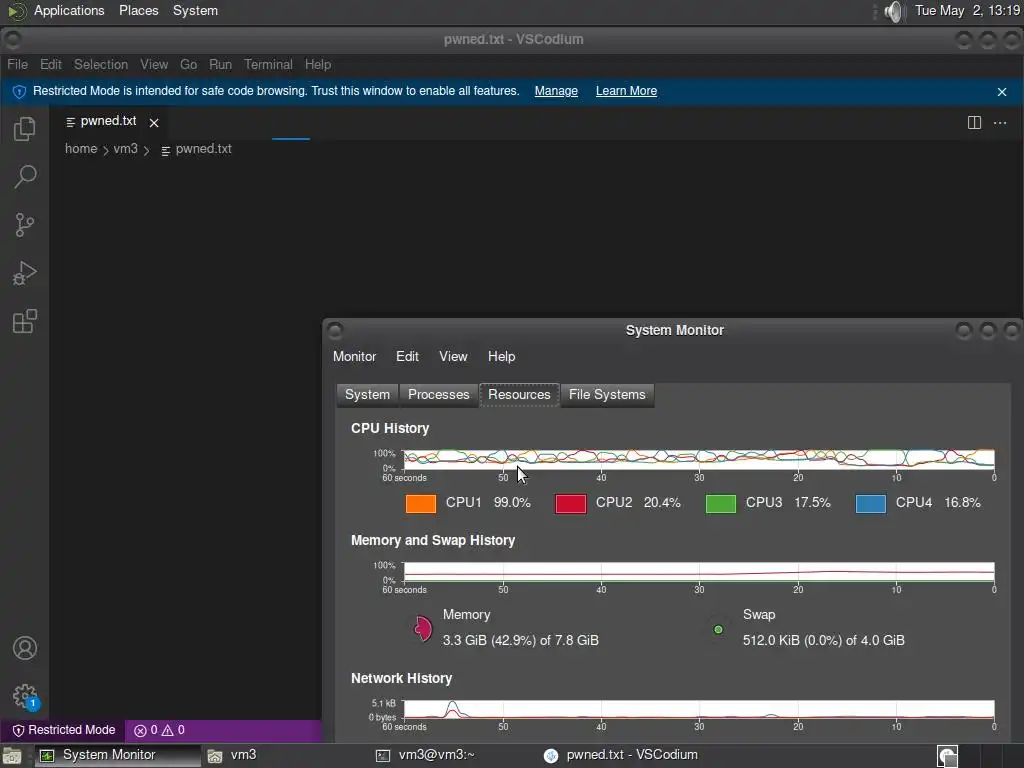Open the System Monitor Edit menu
Viewport: 1024px width, 768px height.
pos(407,357)
